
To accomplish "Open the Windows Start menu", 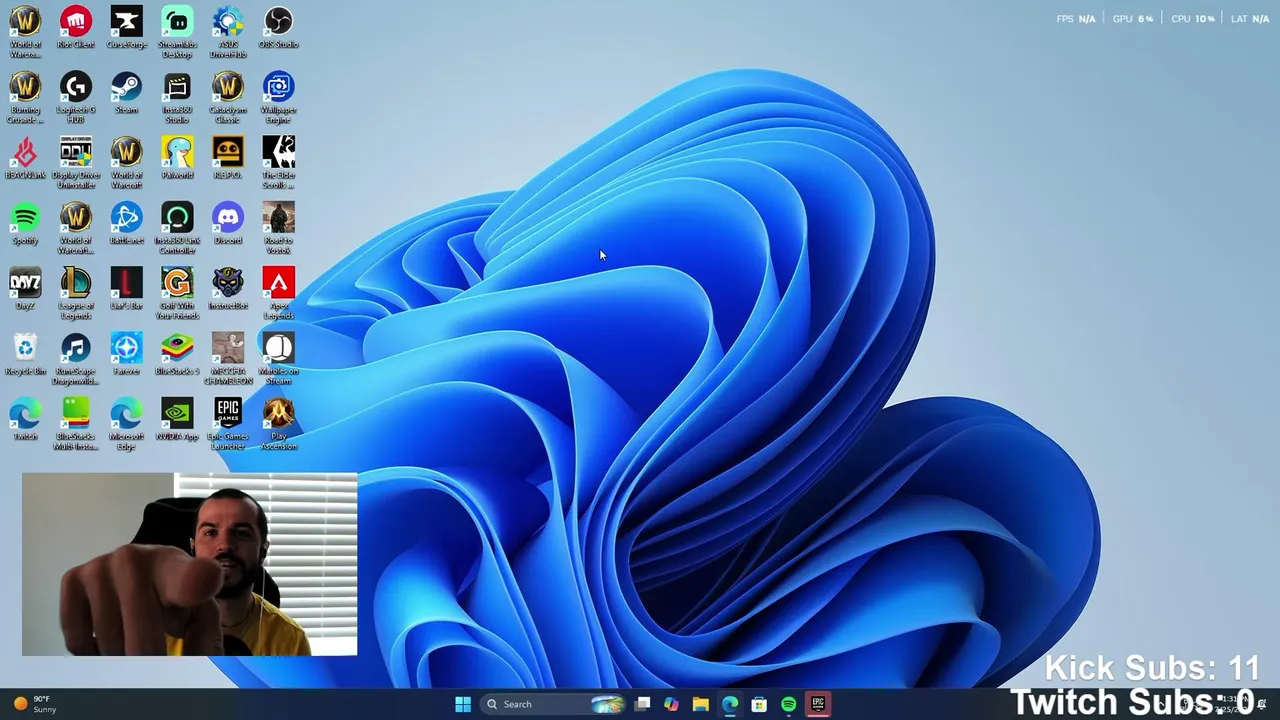I will click(463, 704).
